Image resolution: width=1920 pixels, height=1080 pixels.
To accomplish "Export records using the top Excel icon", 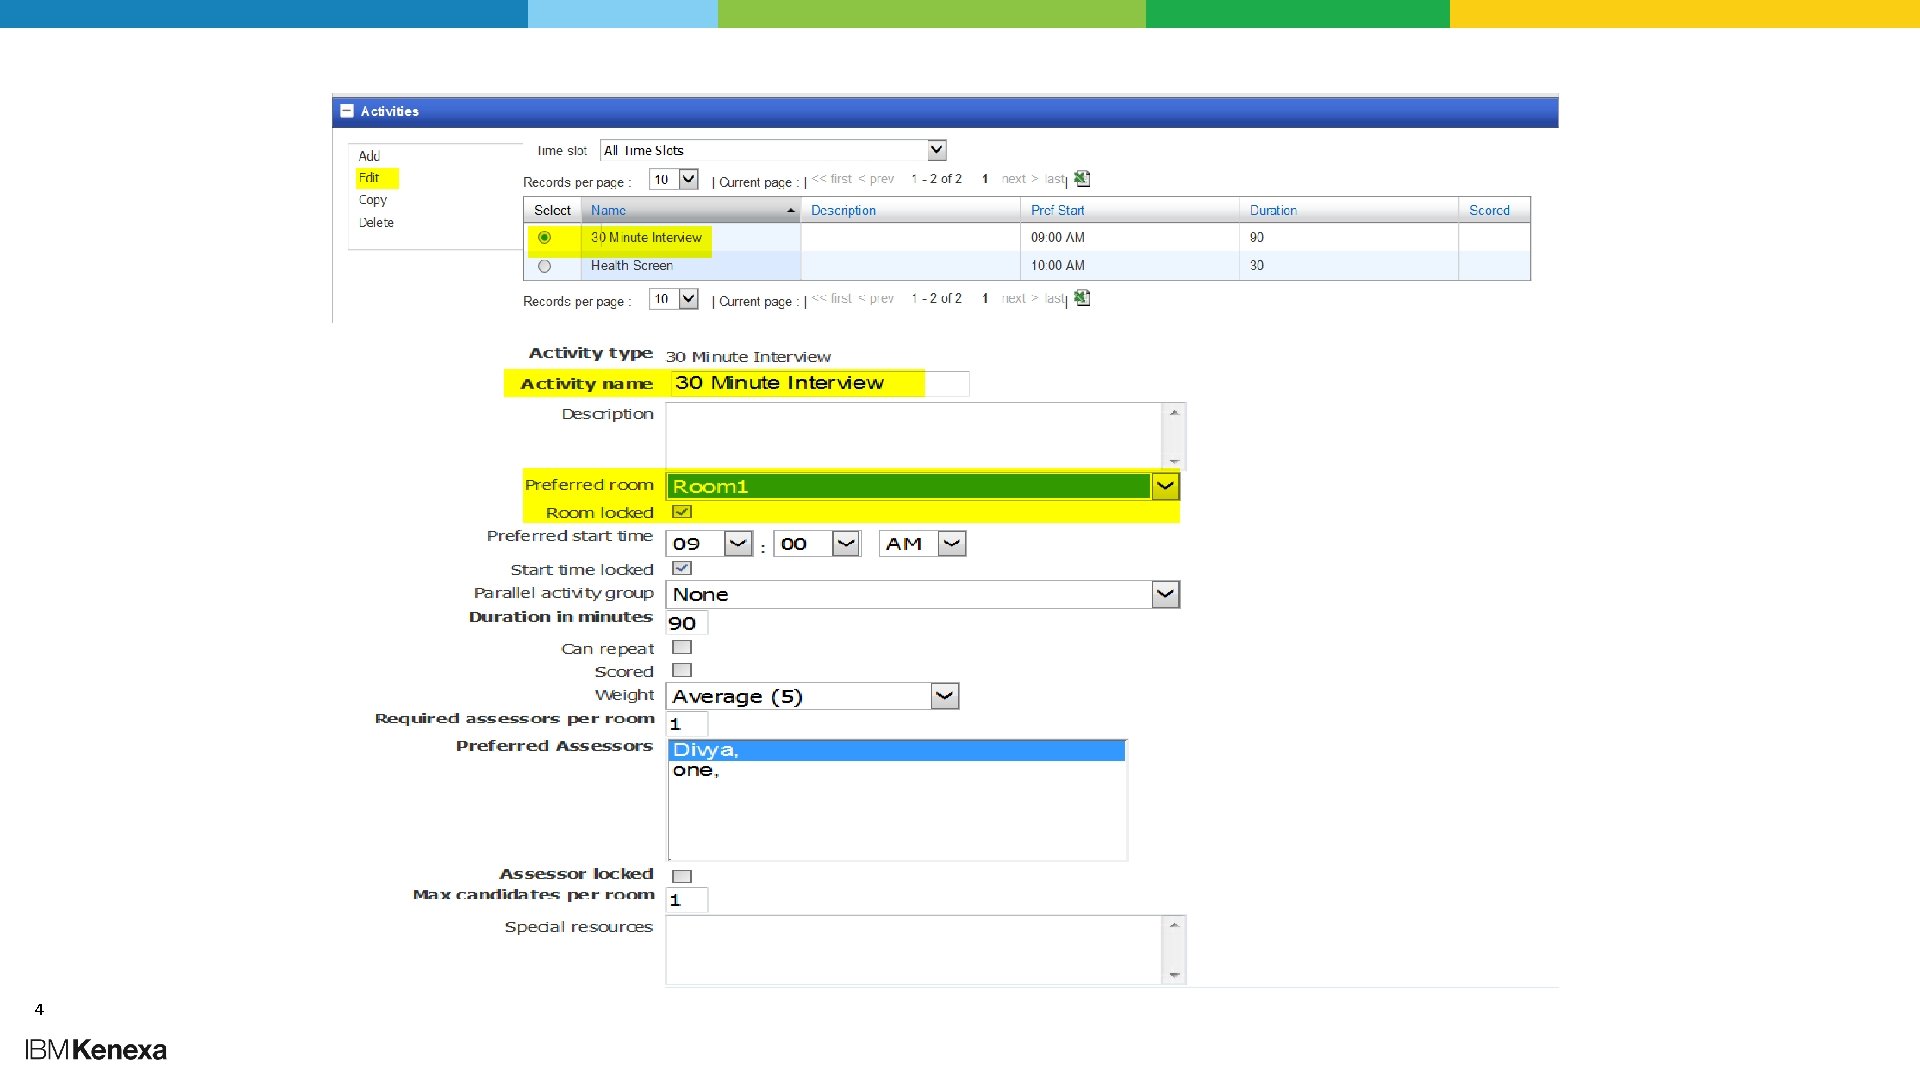I will (x=1082, y=178).
